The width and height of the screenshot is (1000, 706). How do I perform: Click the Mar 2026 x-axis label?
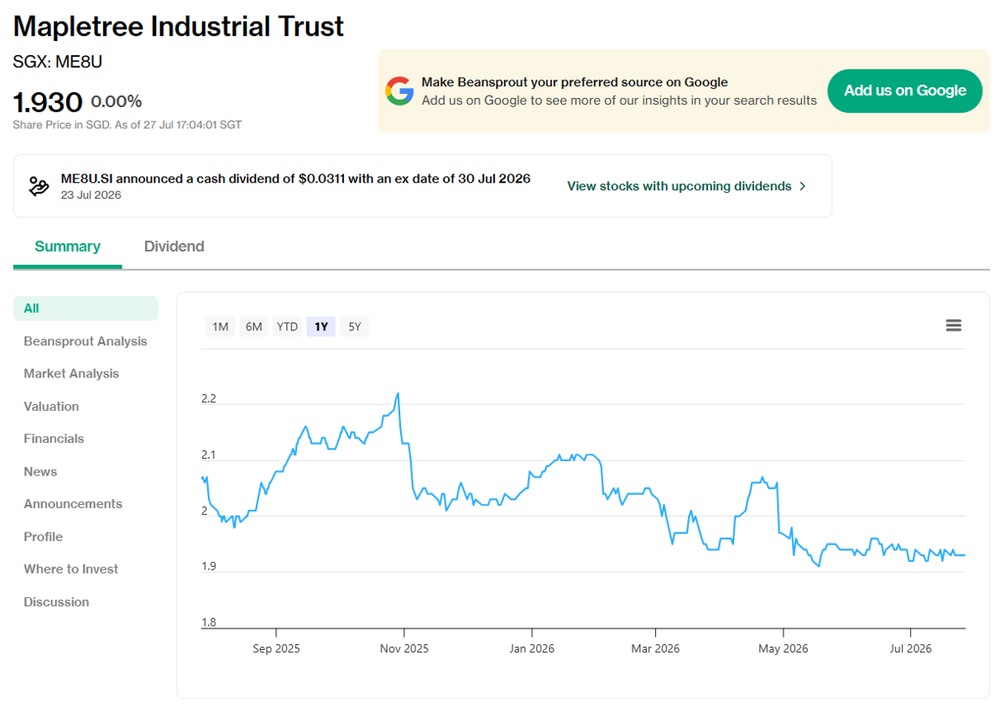(x=656, y=649)
